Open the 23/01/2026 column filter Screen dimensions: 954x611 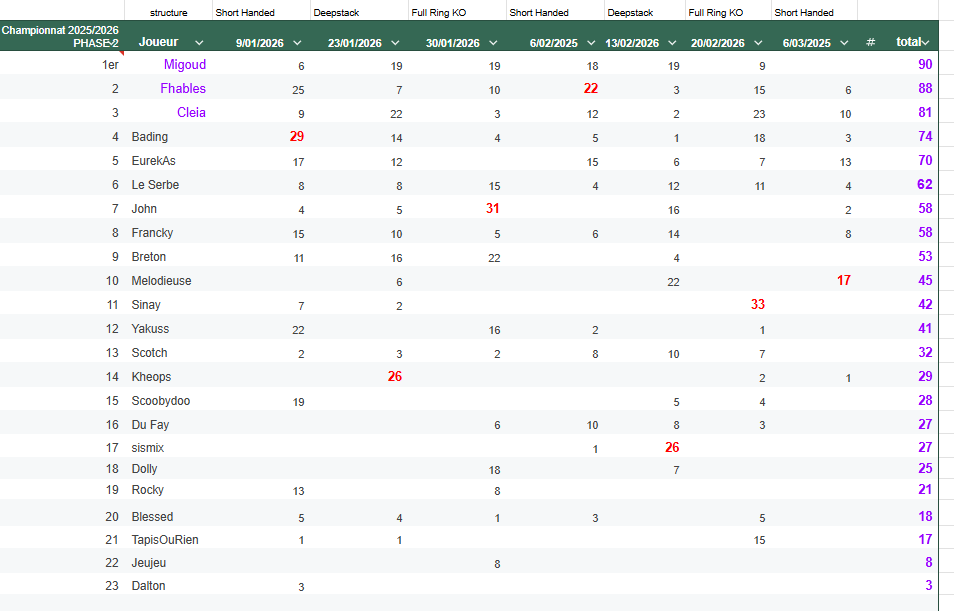tap(394, 43)
